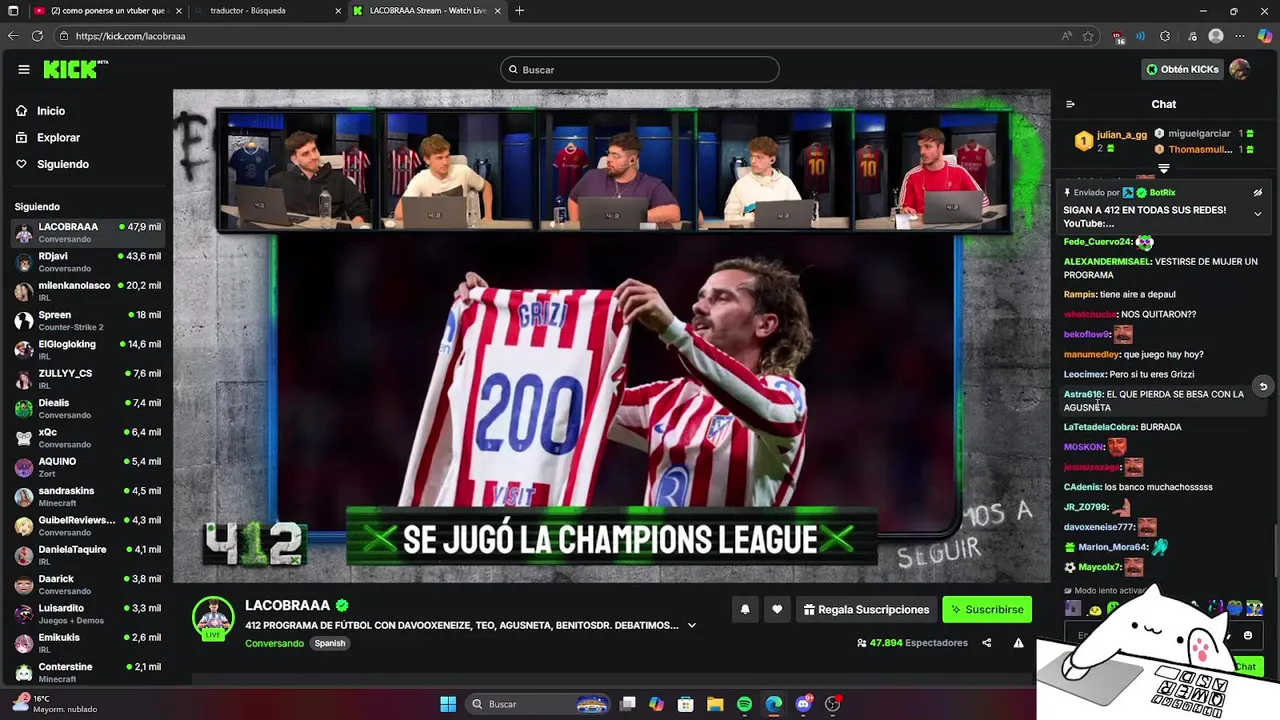This screenshot has width=1280, height=720.
Task: Click miguelgarciar in the leaderboard
Action: pos(1199,134)
